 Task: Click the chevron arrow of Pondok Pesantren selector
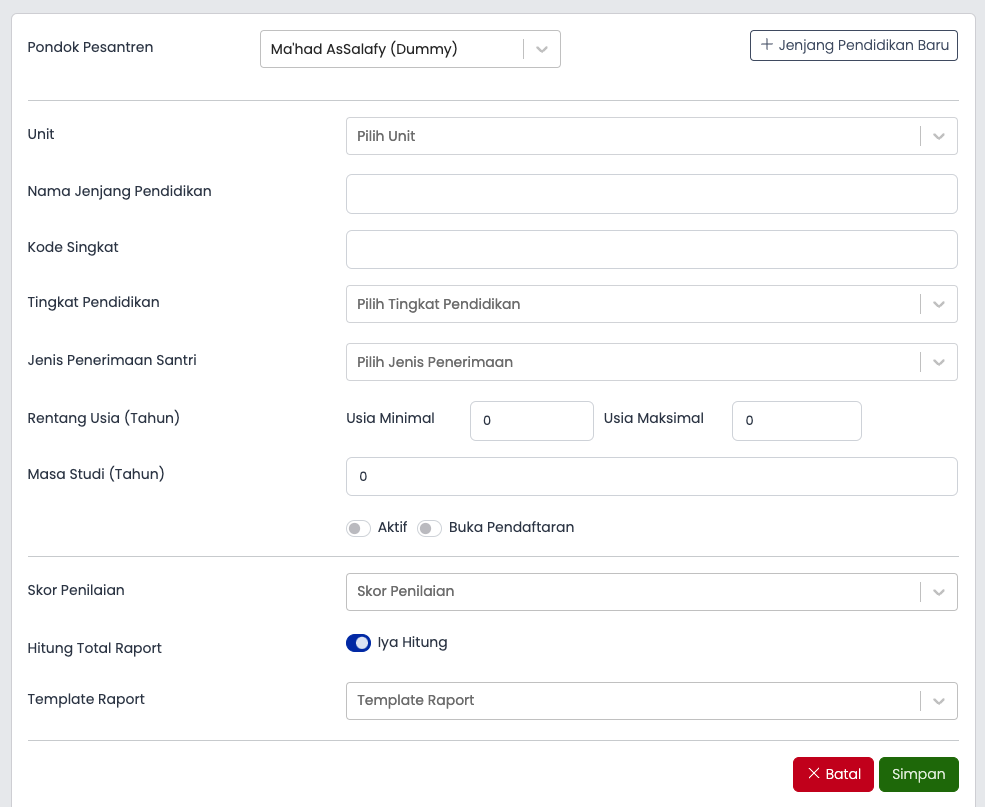(x=541, y=49)
